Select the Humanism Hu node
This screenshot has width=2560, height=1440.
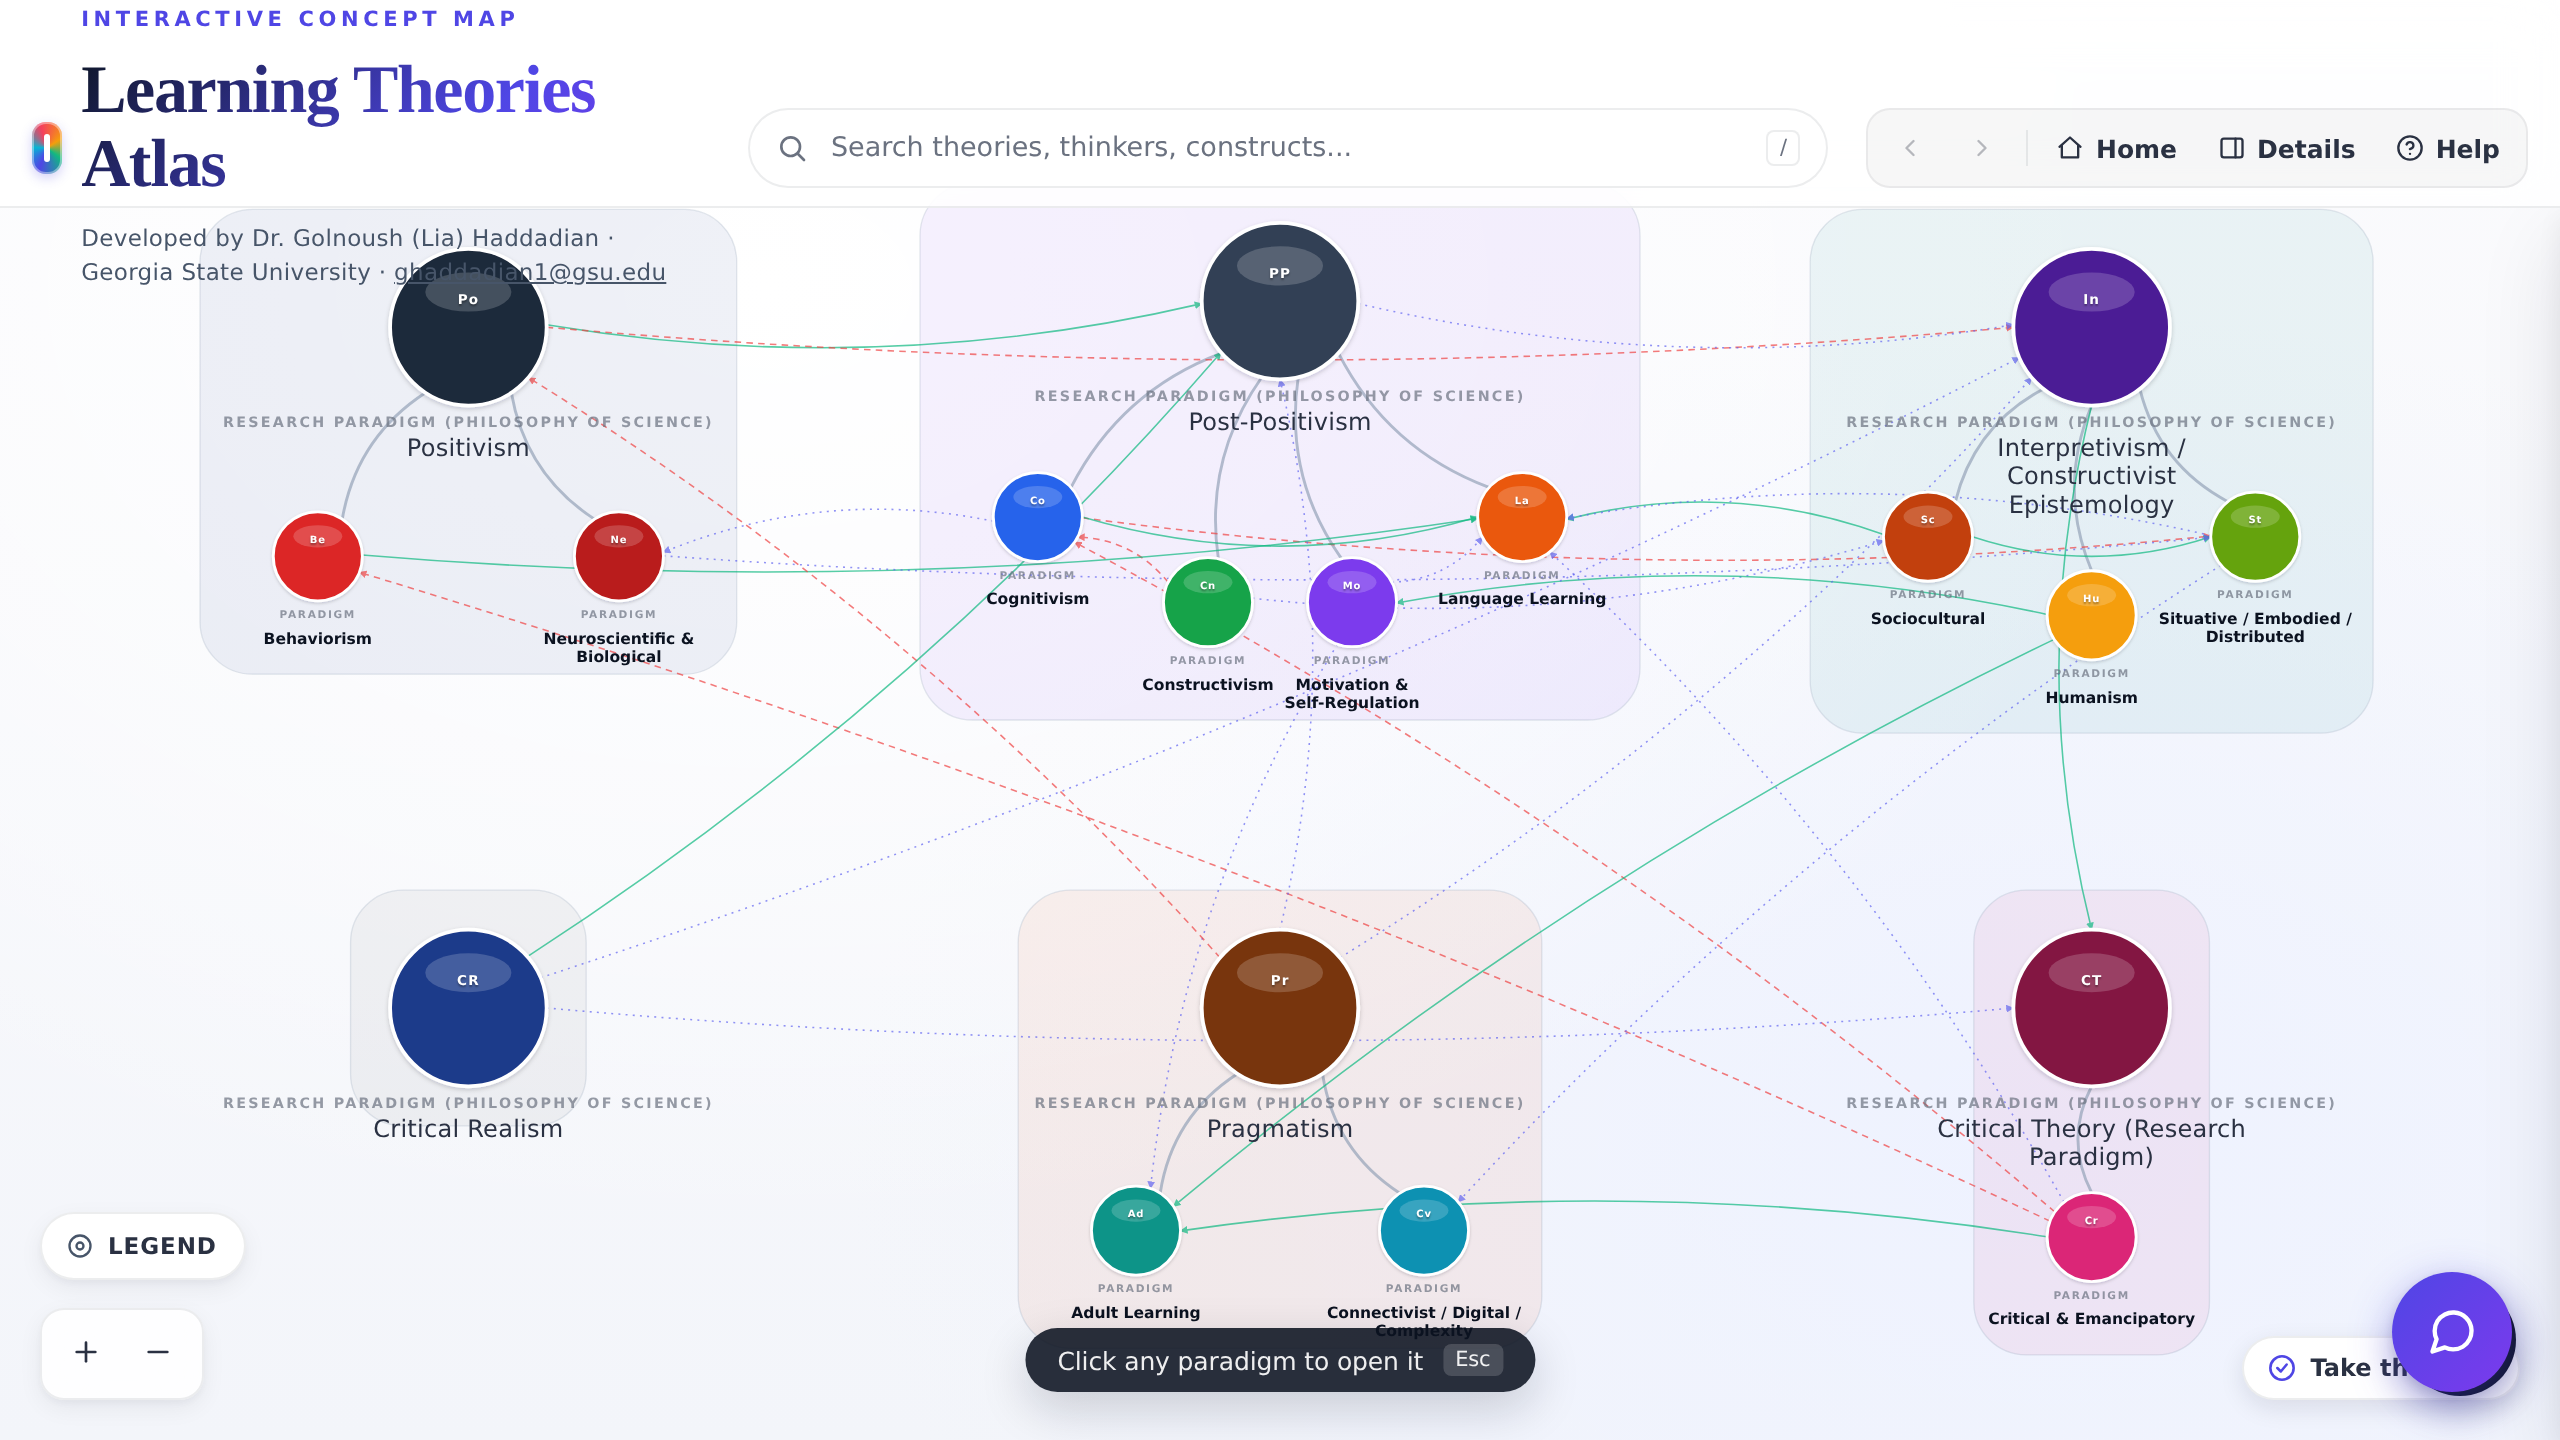2091,616
